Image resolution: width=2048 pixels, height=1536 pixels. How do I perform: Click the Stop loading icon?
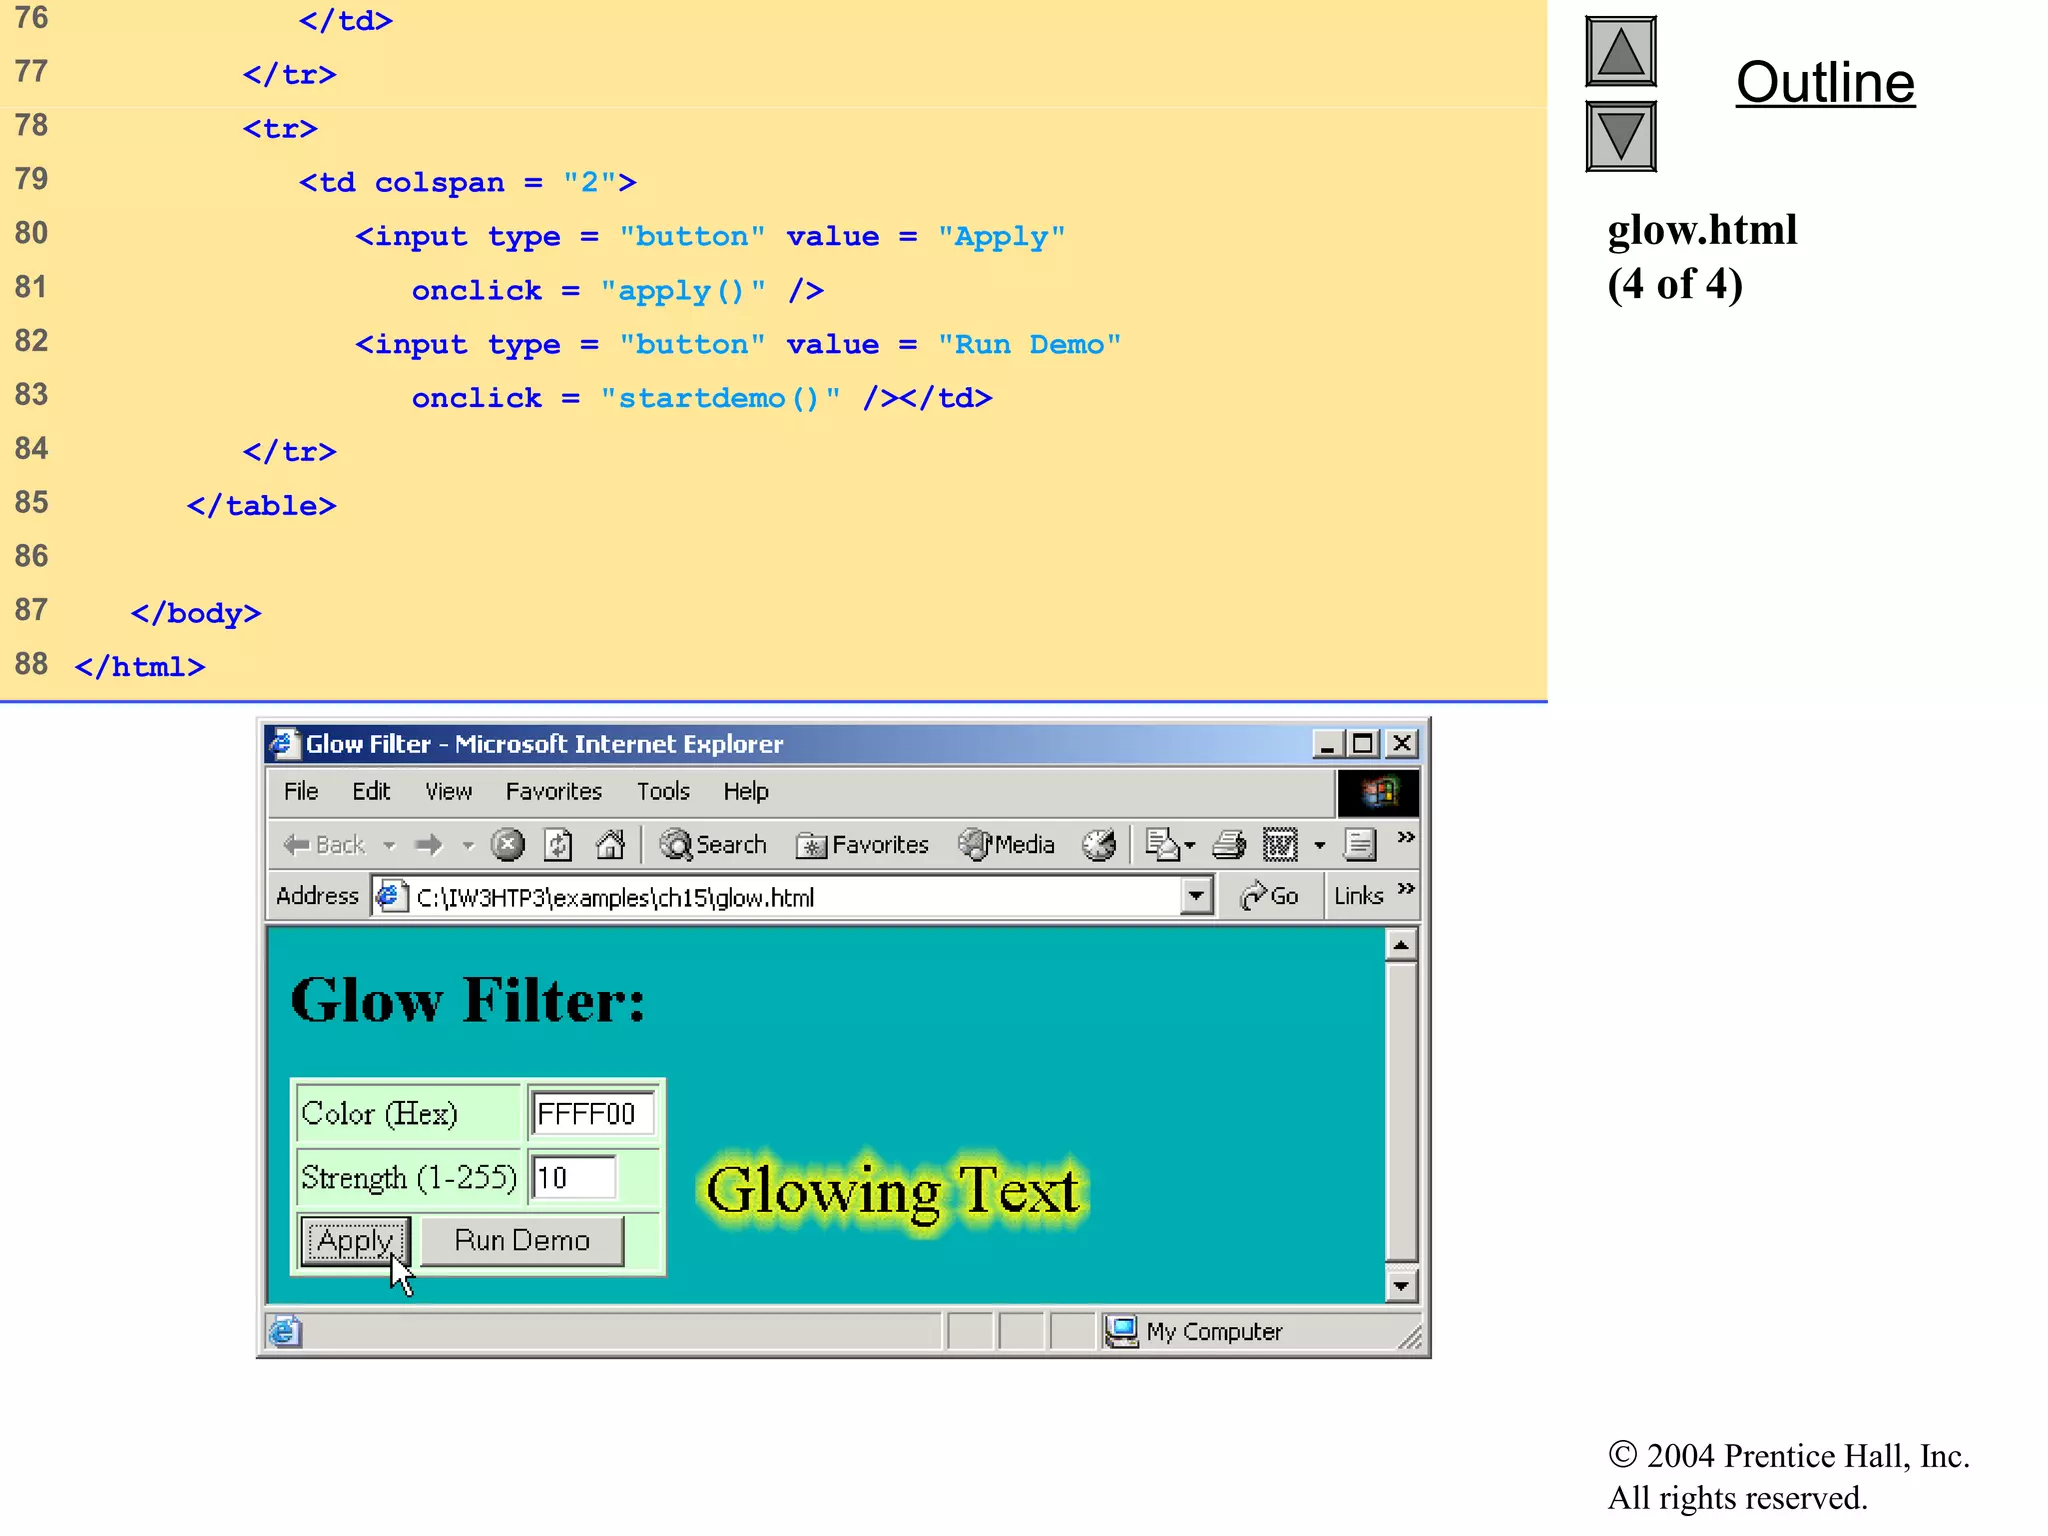click(508, 845)
